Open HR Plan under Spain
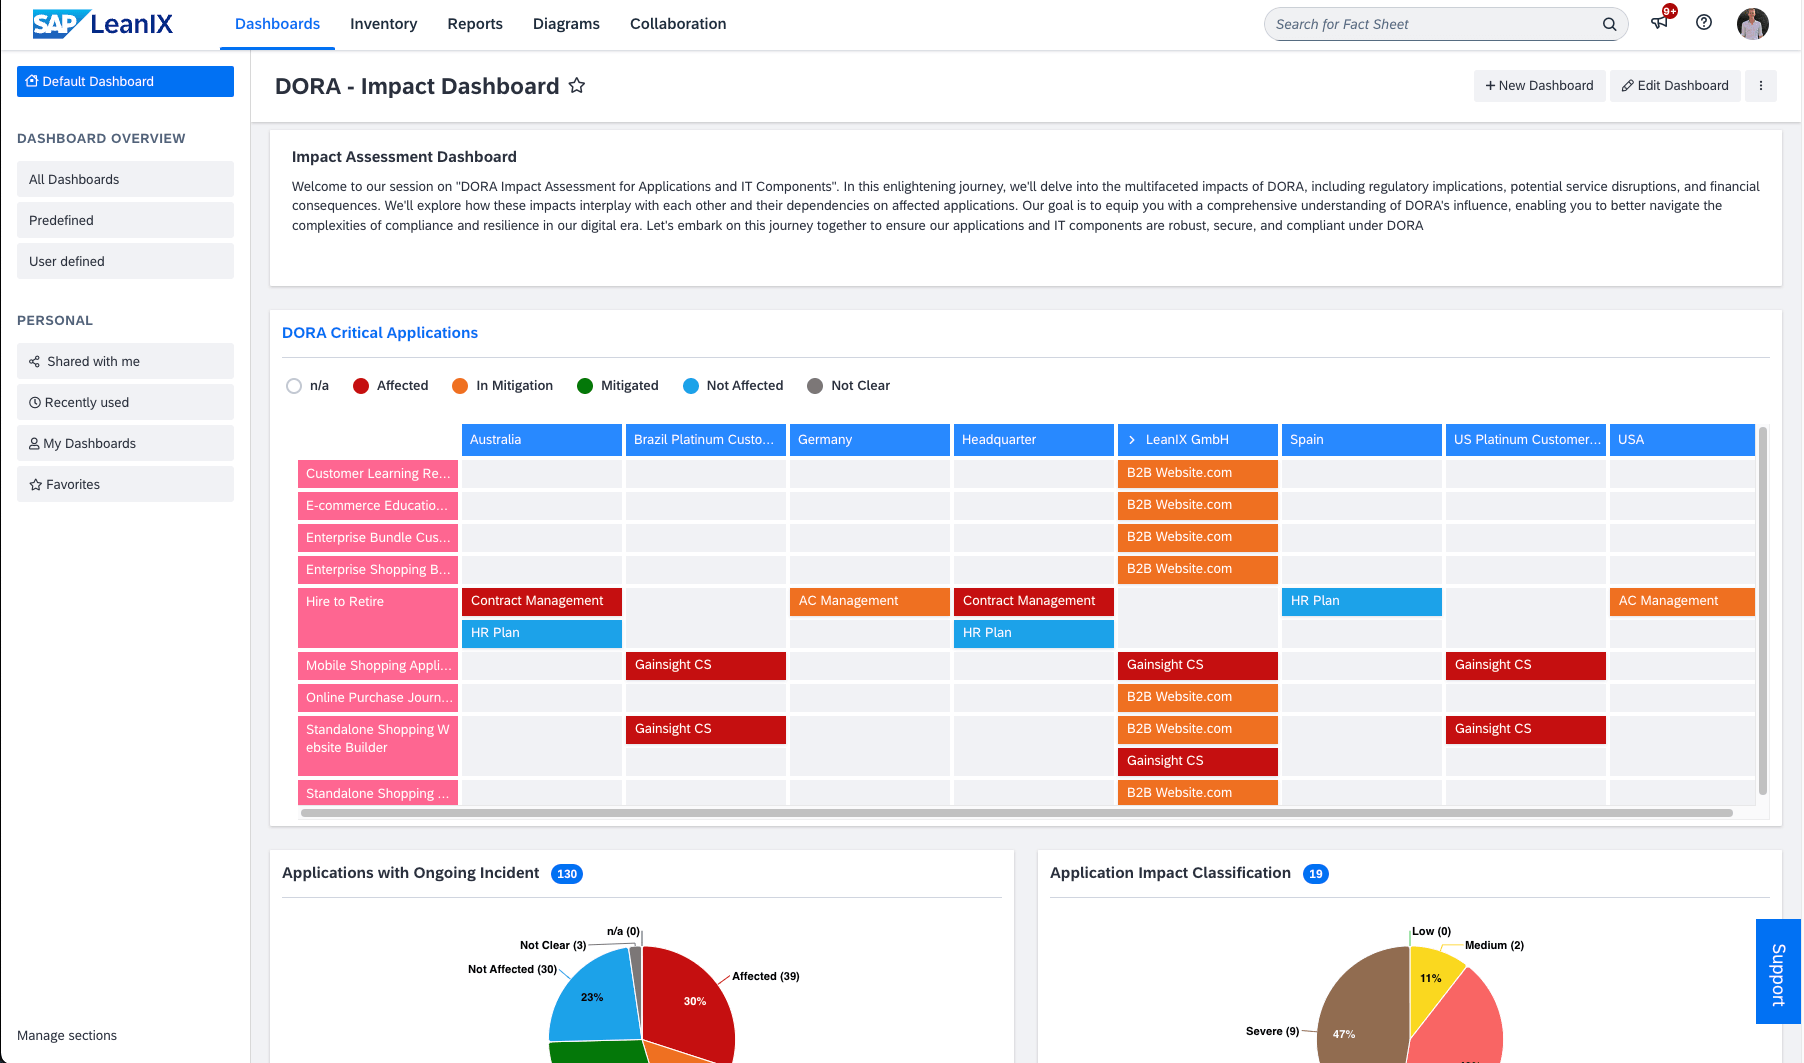 (1362, 602)
